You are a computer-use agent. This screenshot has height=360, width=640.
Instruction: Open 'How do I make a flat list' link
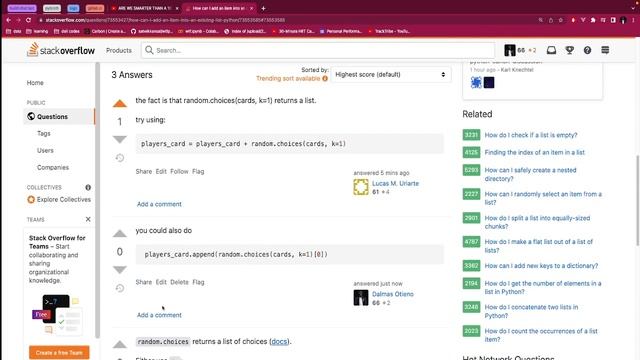click(538, 246)
